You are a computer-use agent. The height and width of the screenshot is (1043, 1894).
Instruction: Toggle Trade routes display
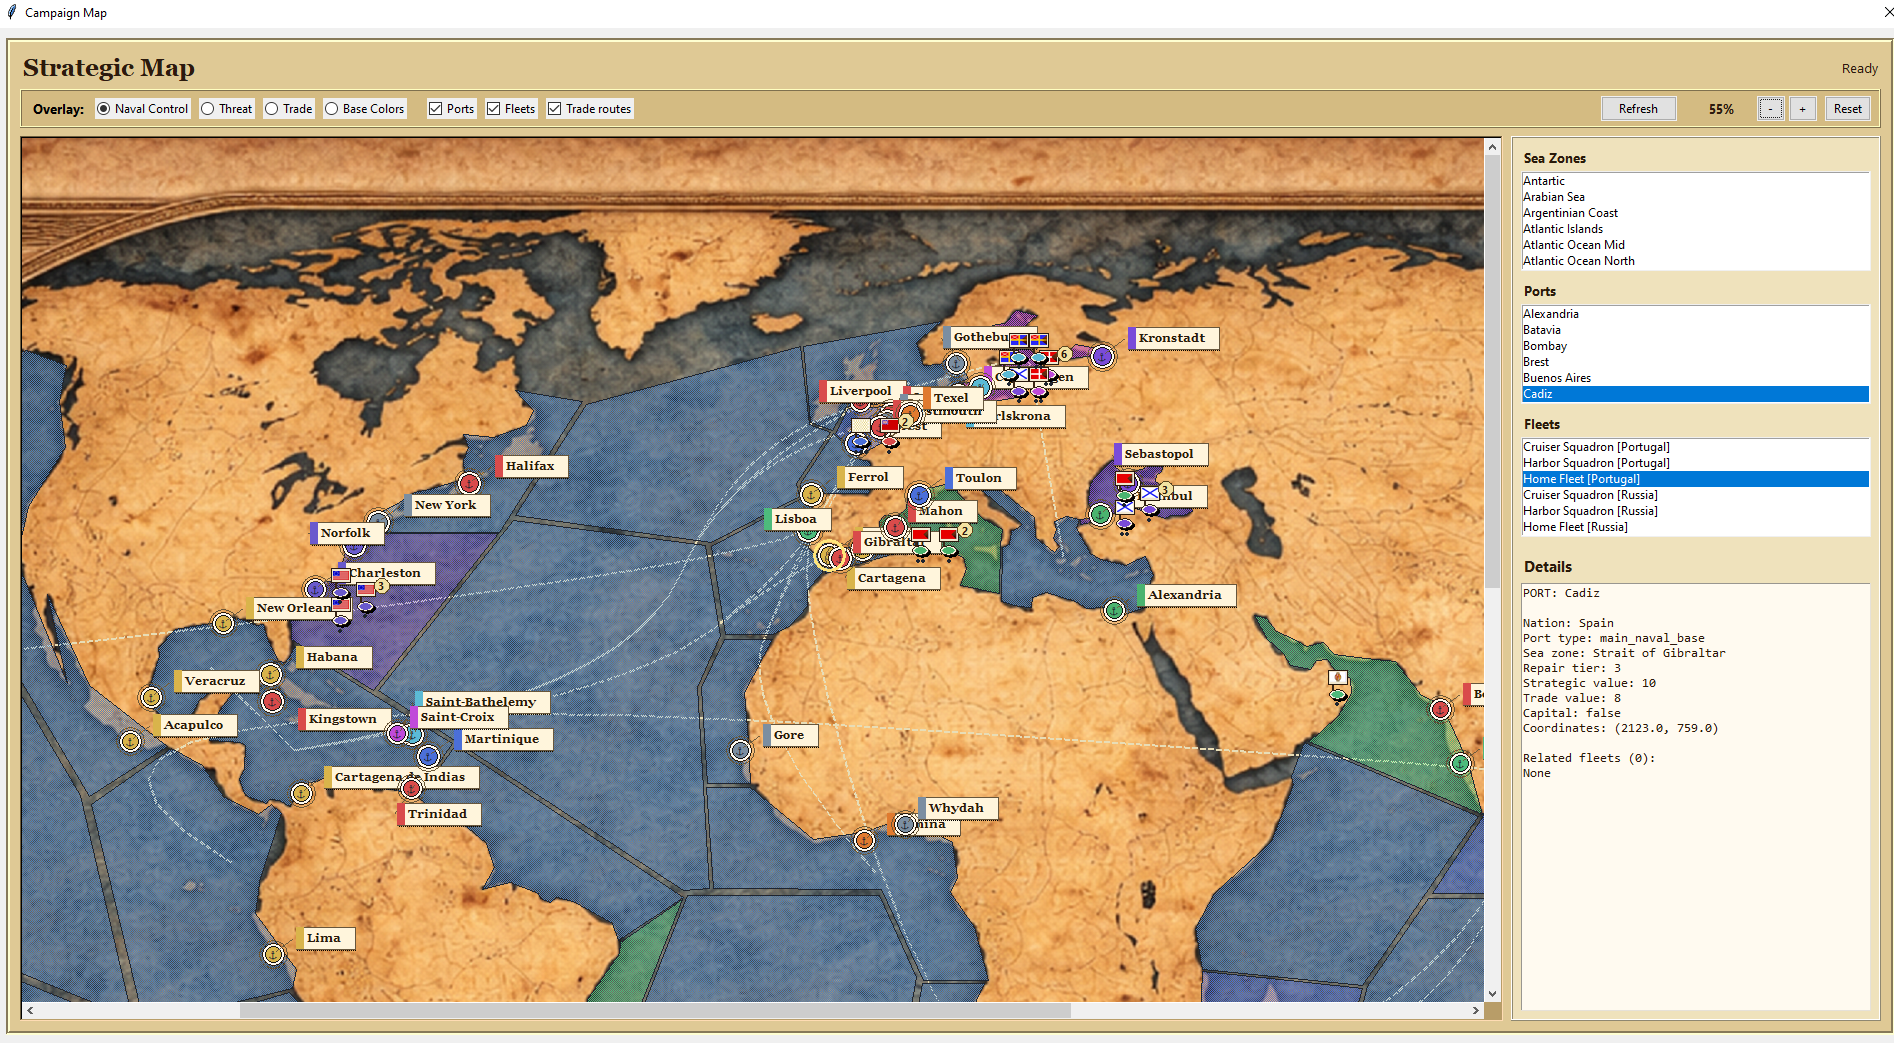point(590,109)
